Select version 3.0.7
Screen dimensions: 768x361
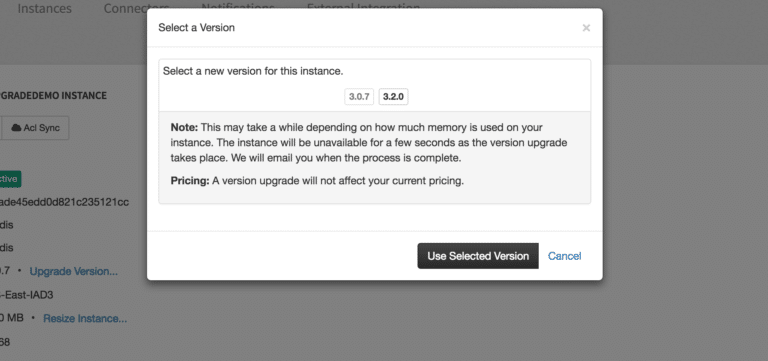[x=359, y=96]
